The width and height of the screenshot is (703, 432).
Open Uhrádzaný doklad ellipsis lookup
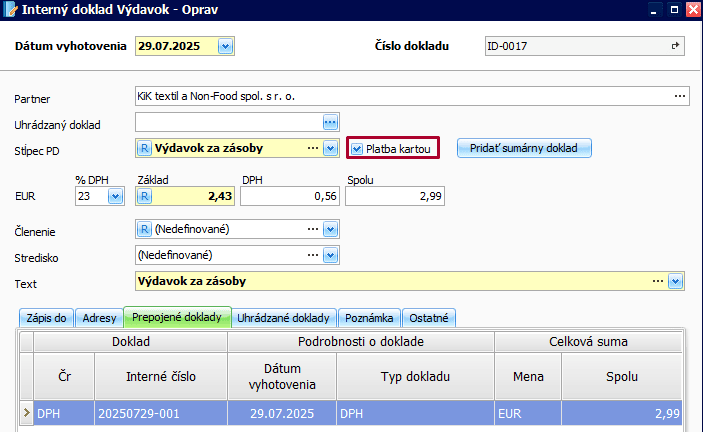(331, 123)
